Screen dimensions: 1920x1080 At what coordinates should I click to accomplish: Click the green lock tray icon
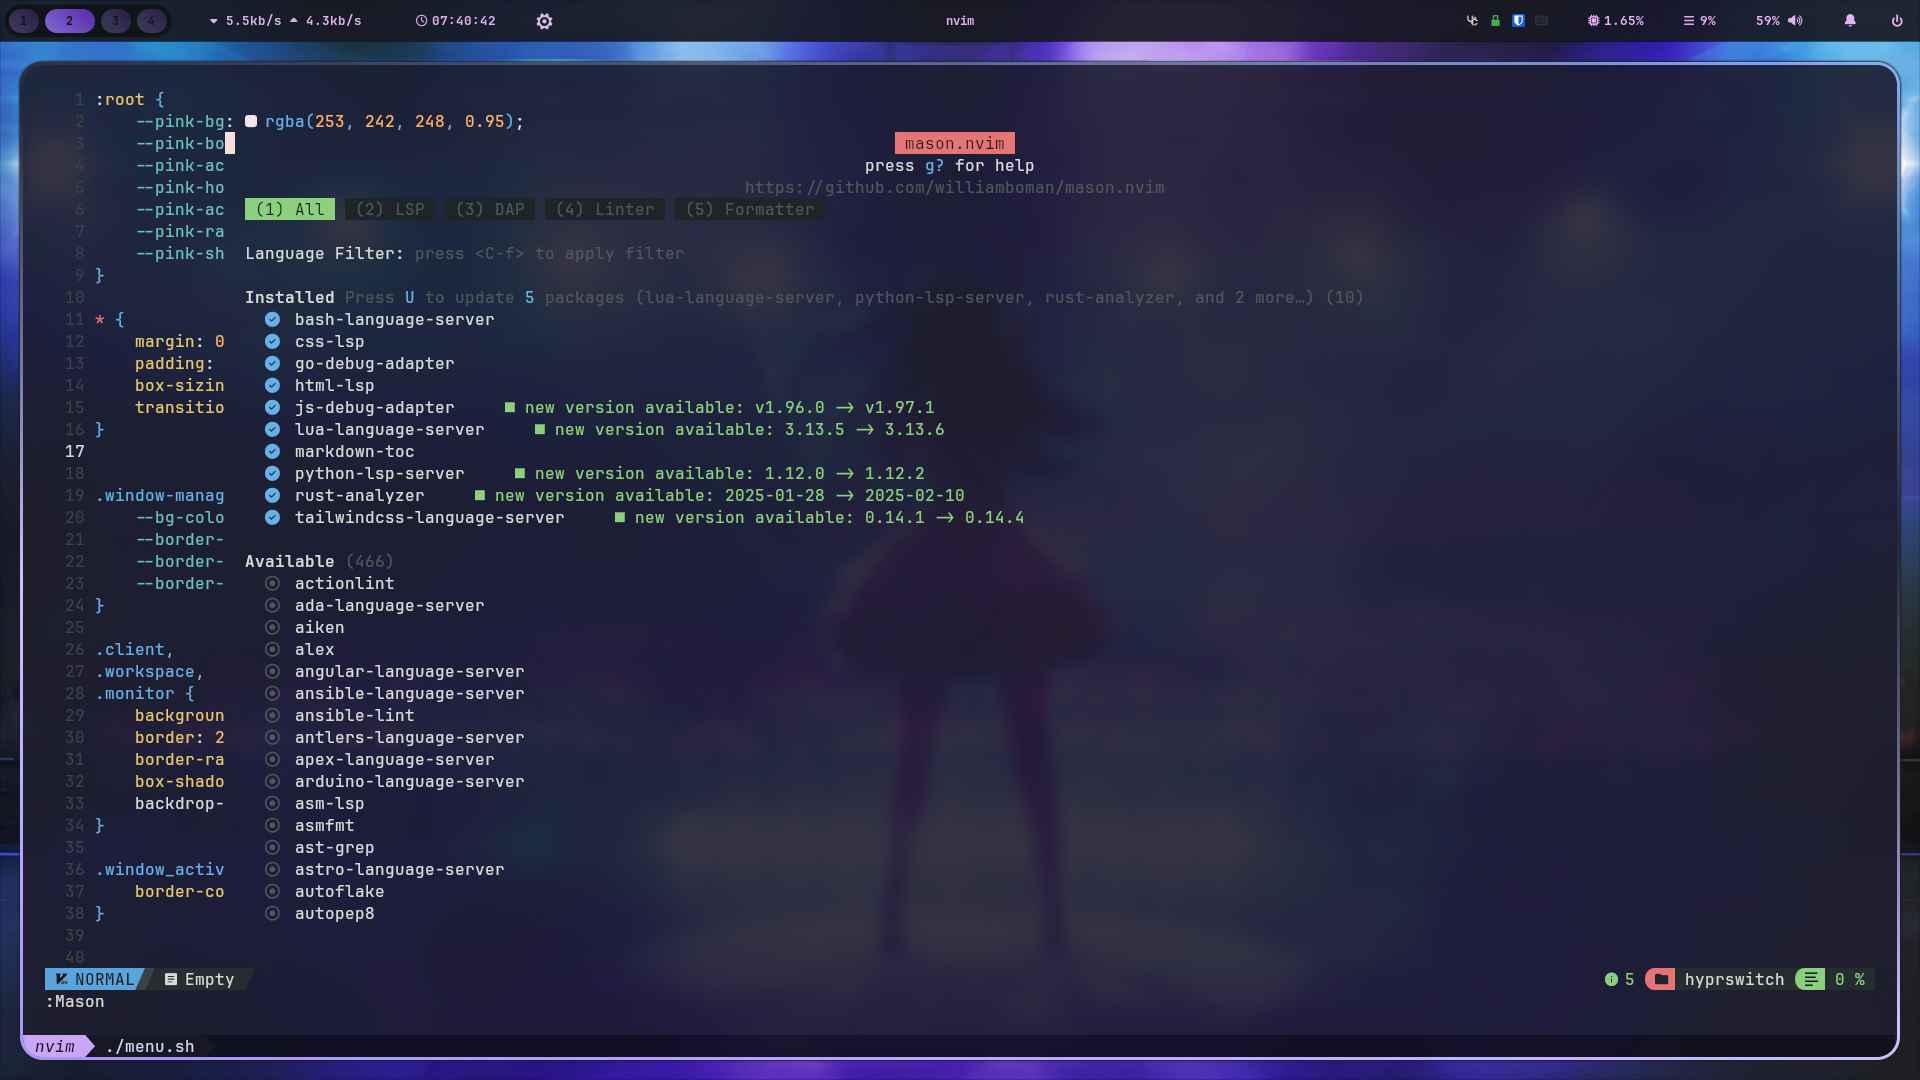tap(1495, 21)
